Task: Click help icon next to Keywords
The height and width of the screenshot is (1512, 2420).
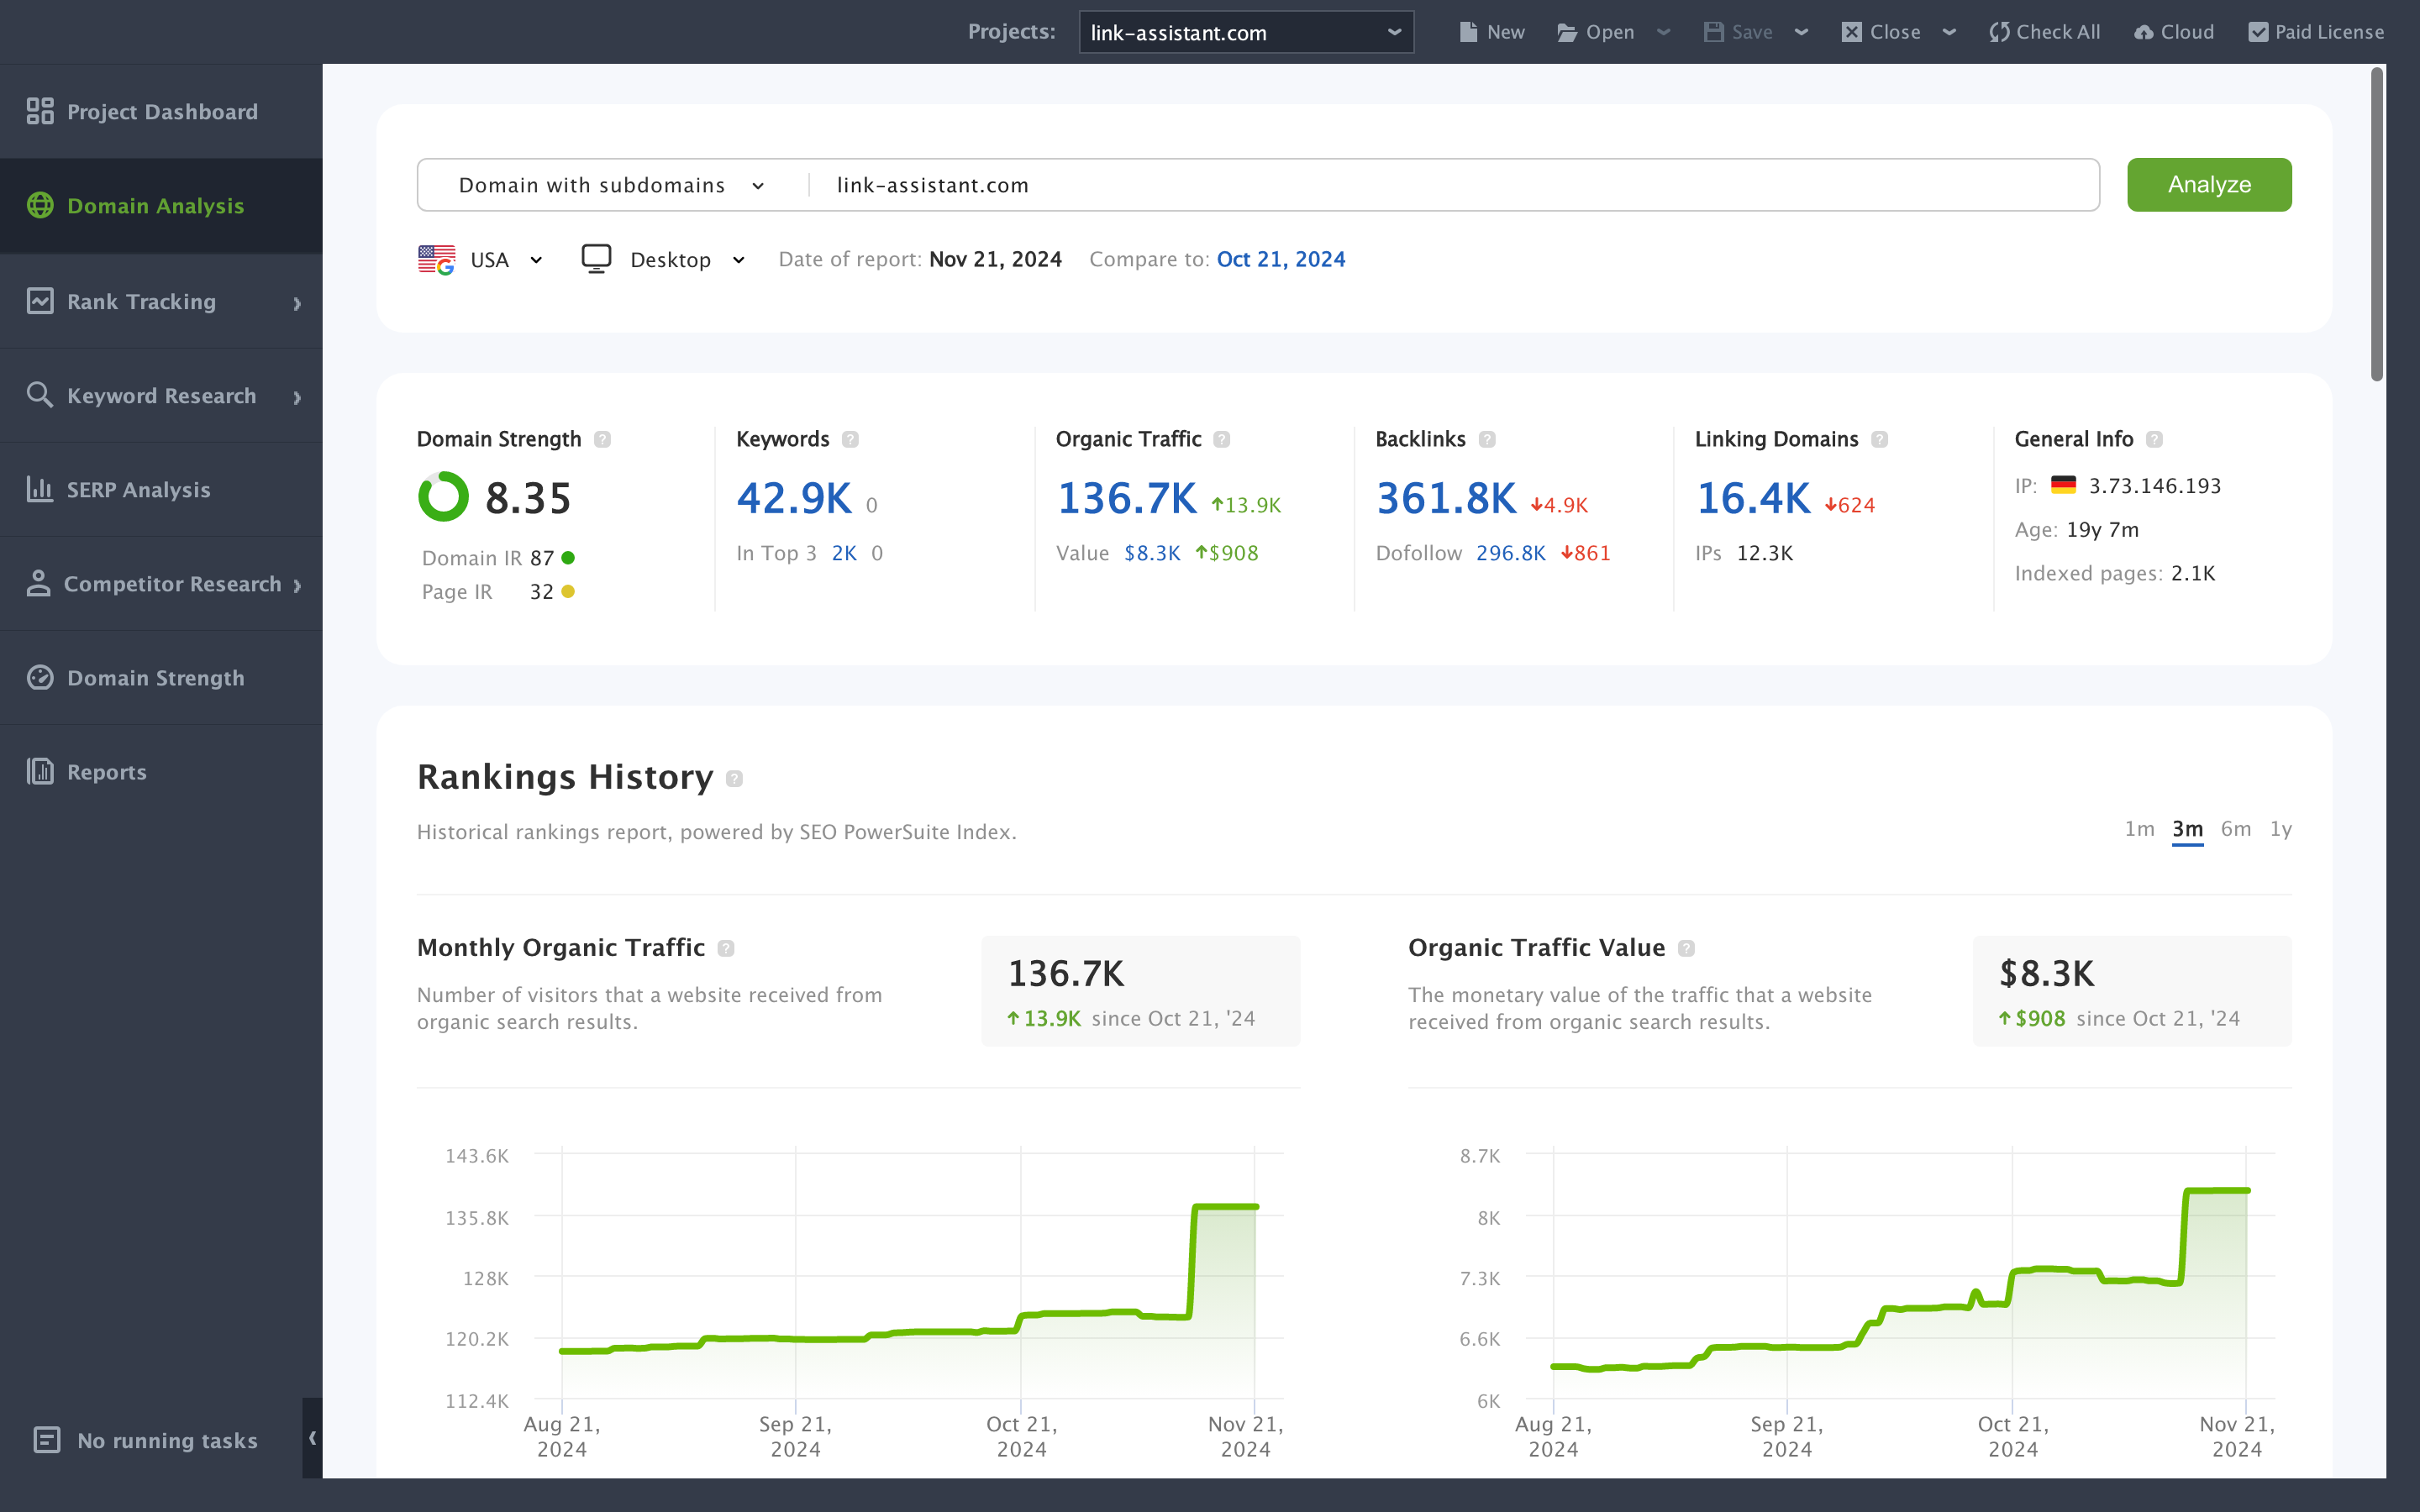Action: pos(850,439)
